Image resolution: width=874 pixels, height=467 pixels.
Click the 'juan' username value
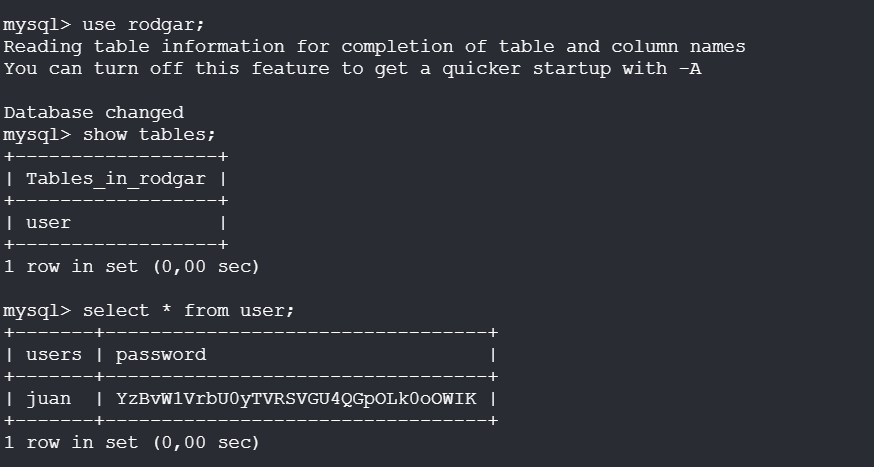48,398
